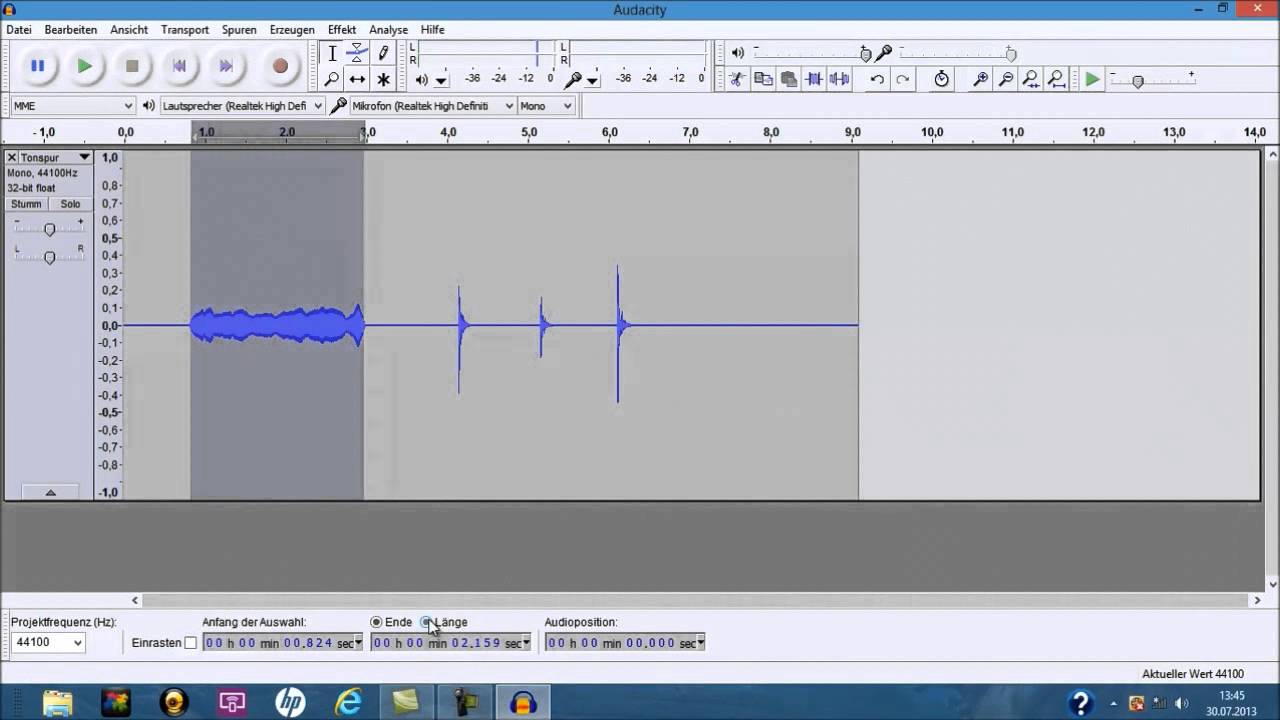Open the Hilfe menu
Screen dimensions: 1280x720
click(x=432, y=30)
